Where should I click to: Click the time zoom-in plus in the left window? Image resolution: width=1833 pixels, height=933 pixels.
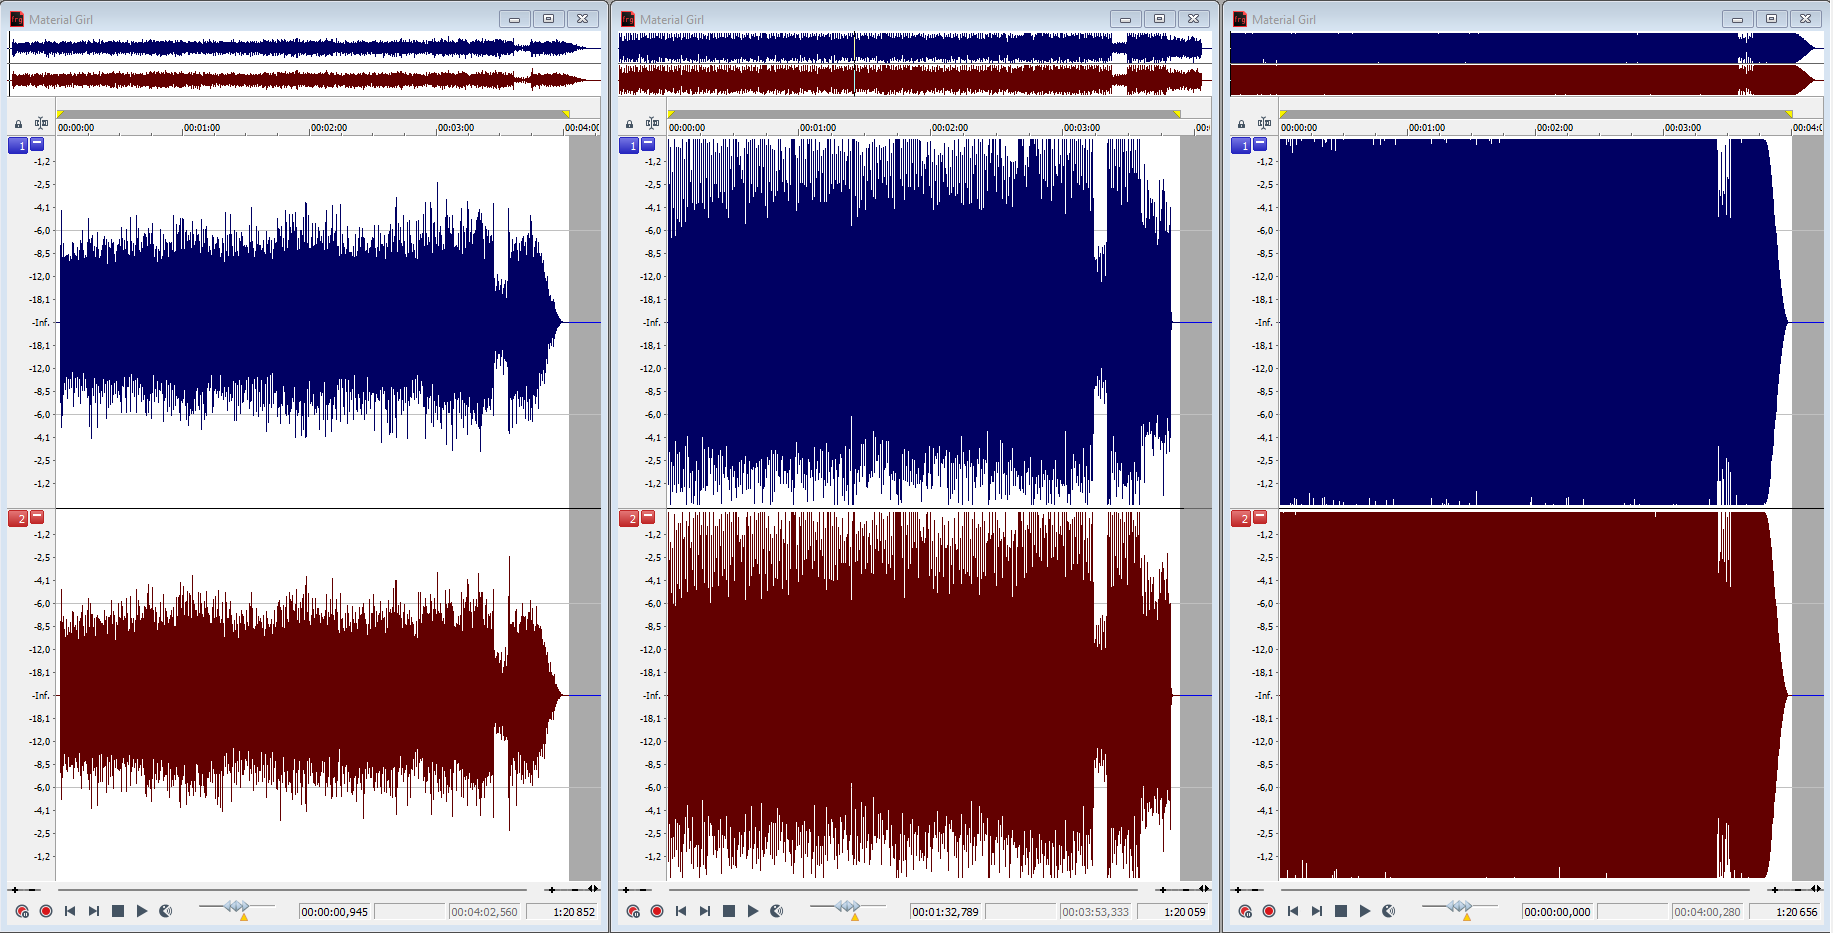(551, 889)
